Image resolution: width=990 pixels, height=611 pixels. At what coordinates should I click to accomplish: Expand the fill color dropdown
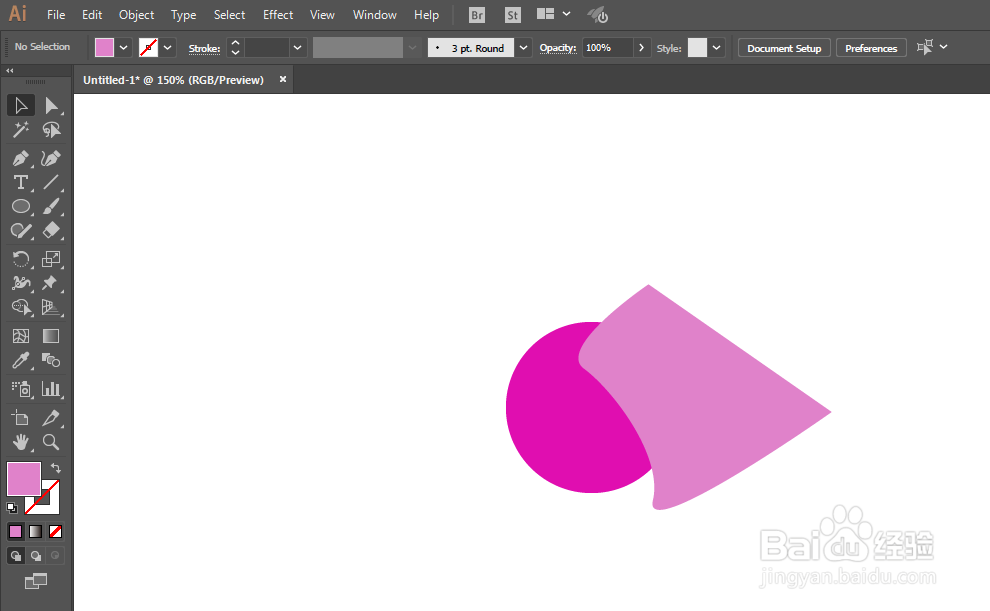[124, 47]
